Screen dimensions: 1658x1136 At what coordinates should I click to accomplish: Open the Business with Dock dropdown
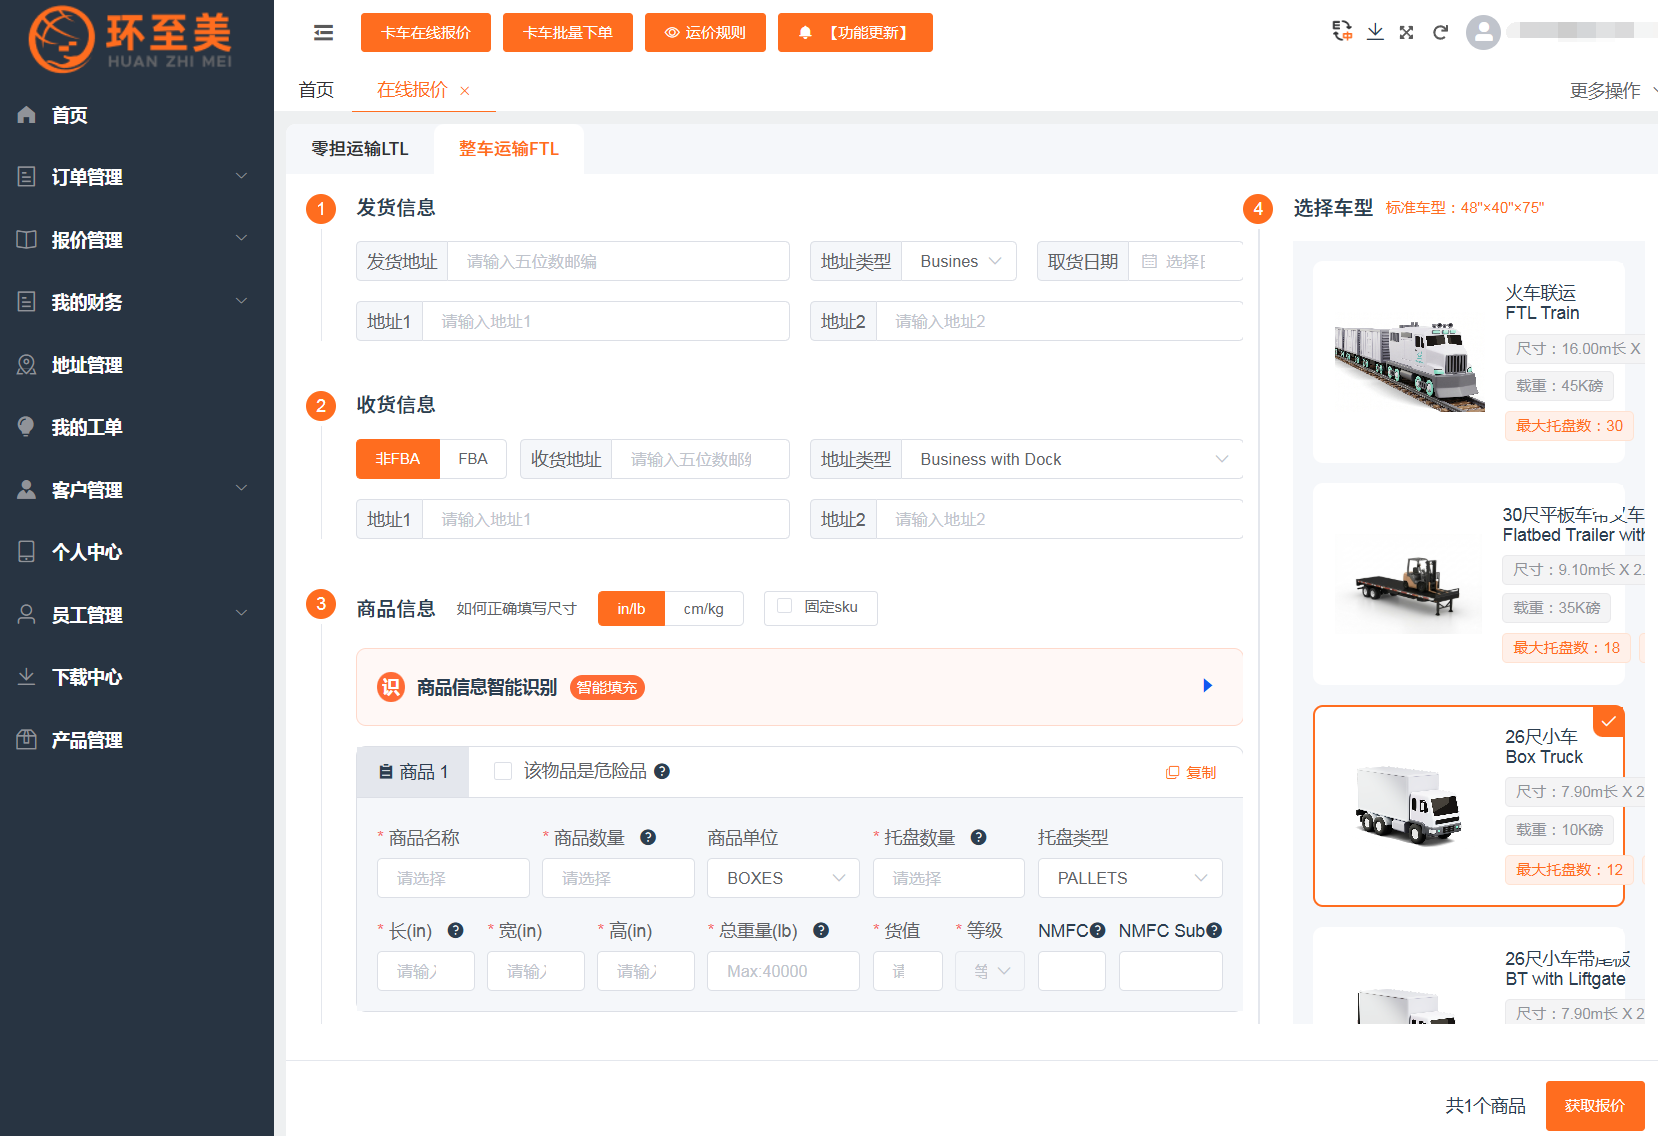pos(1072,459)
